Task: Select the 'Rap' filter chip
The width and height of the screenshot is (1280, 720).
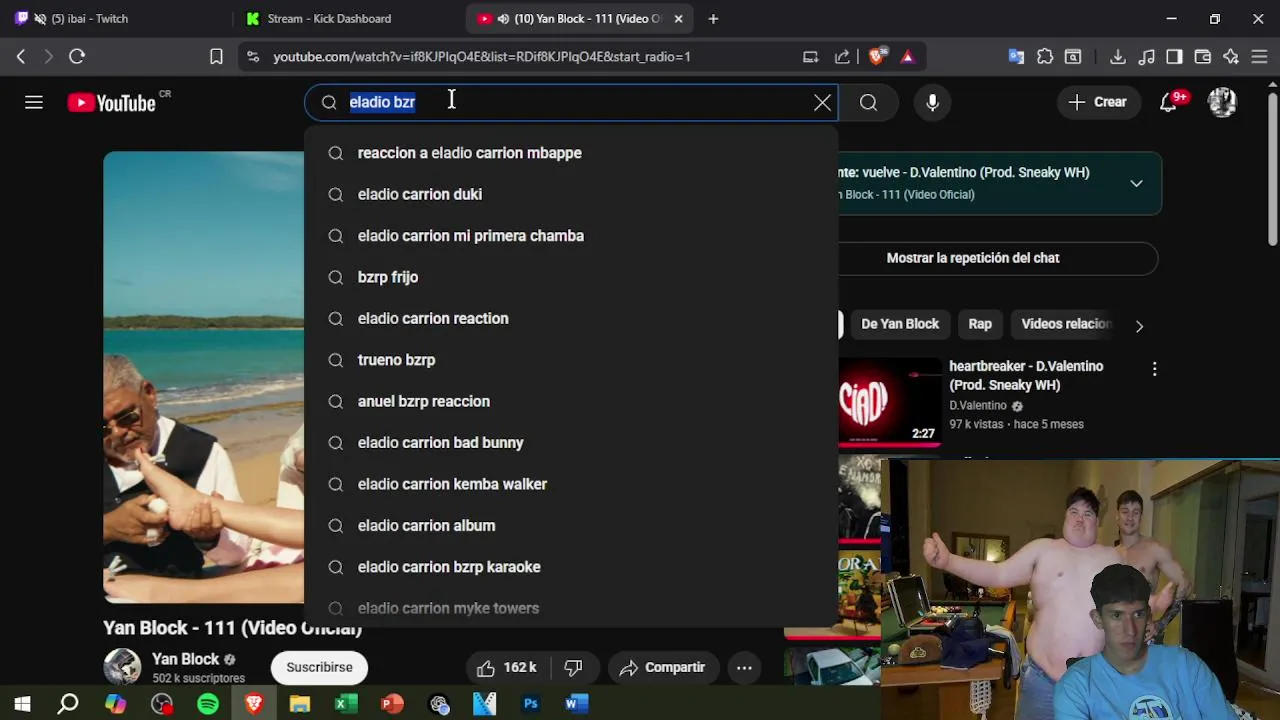Action: pos(980,324)
